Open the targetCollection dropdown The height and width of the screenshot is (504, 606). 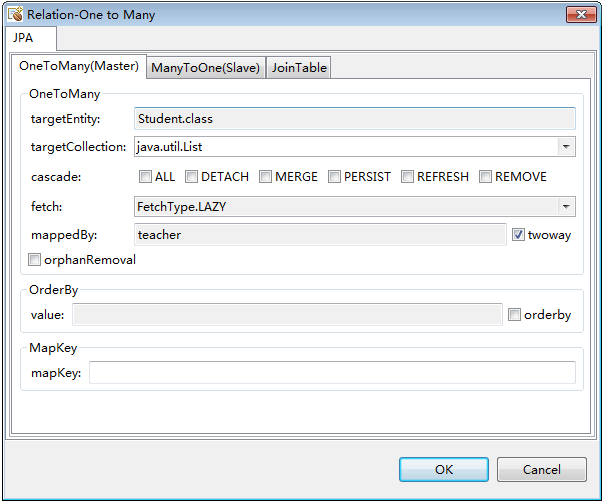tap(567, 147)
